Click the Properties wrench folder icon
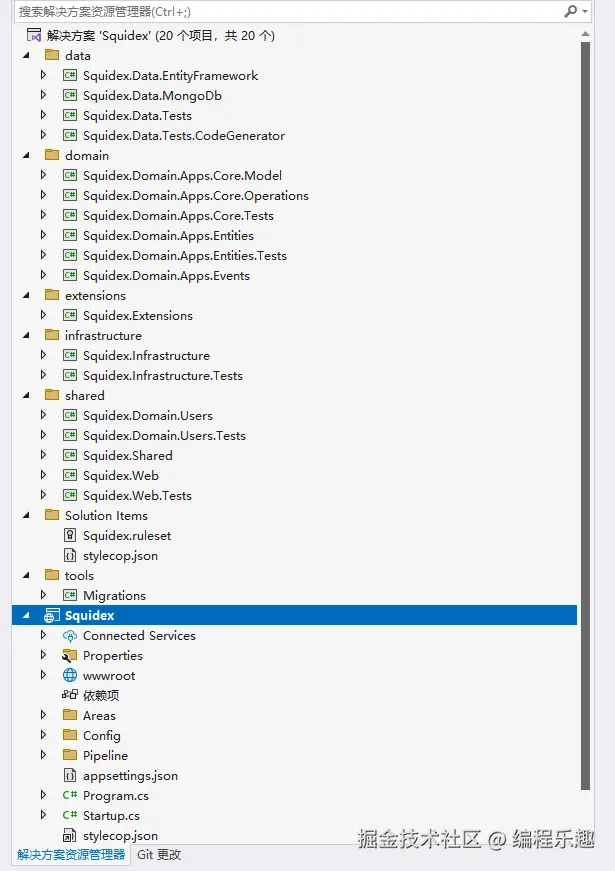Image resolution: width=615 pixels, height=871 pixels. point(69,655)
